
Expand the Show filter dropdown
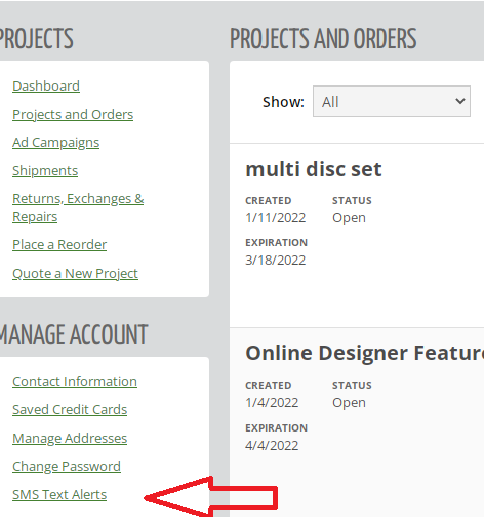click(392, 101)
